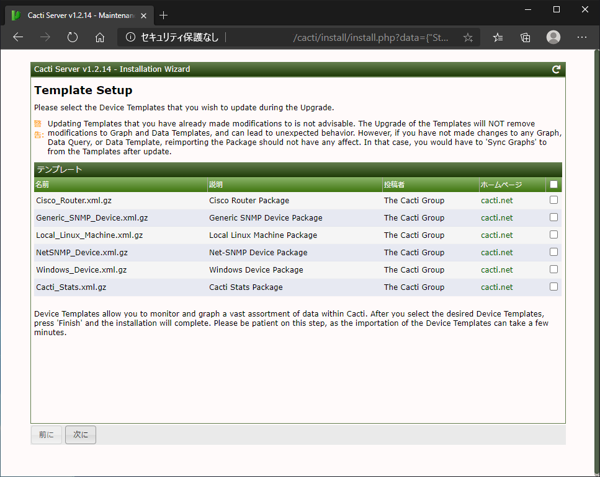Select the Cacti Server v1.2.14 tab
The image size is (600, 477).
(x=80, y=15)
